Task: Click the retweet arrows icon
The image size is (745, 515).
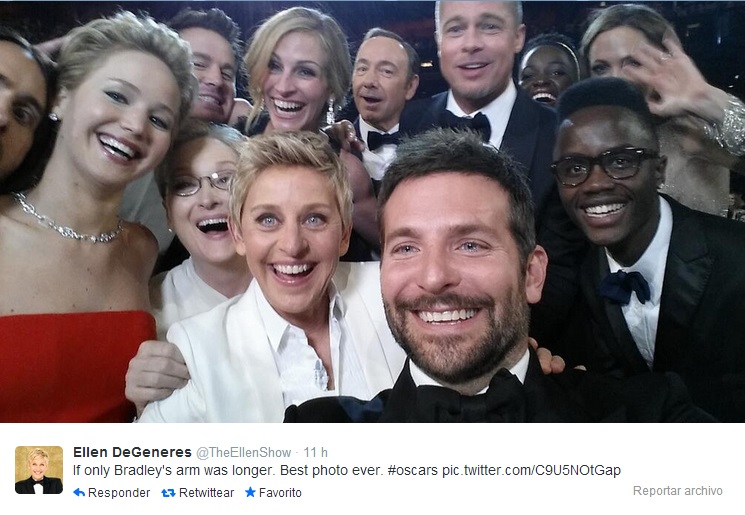Action: (x=168, y=493)
